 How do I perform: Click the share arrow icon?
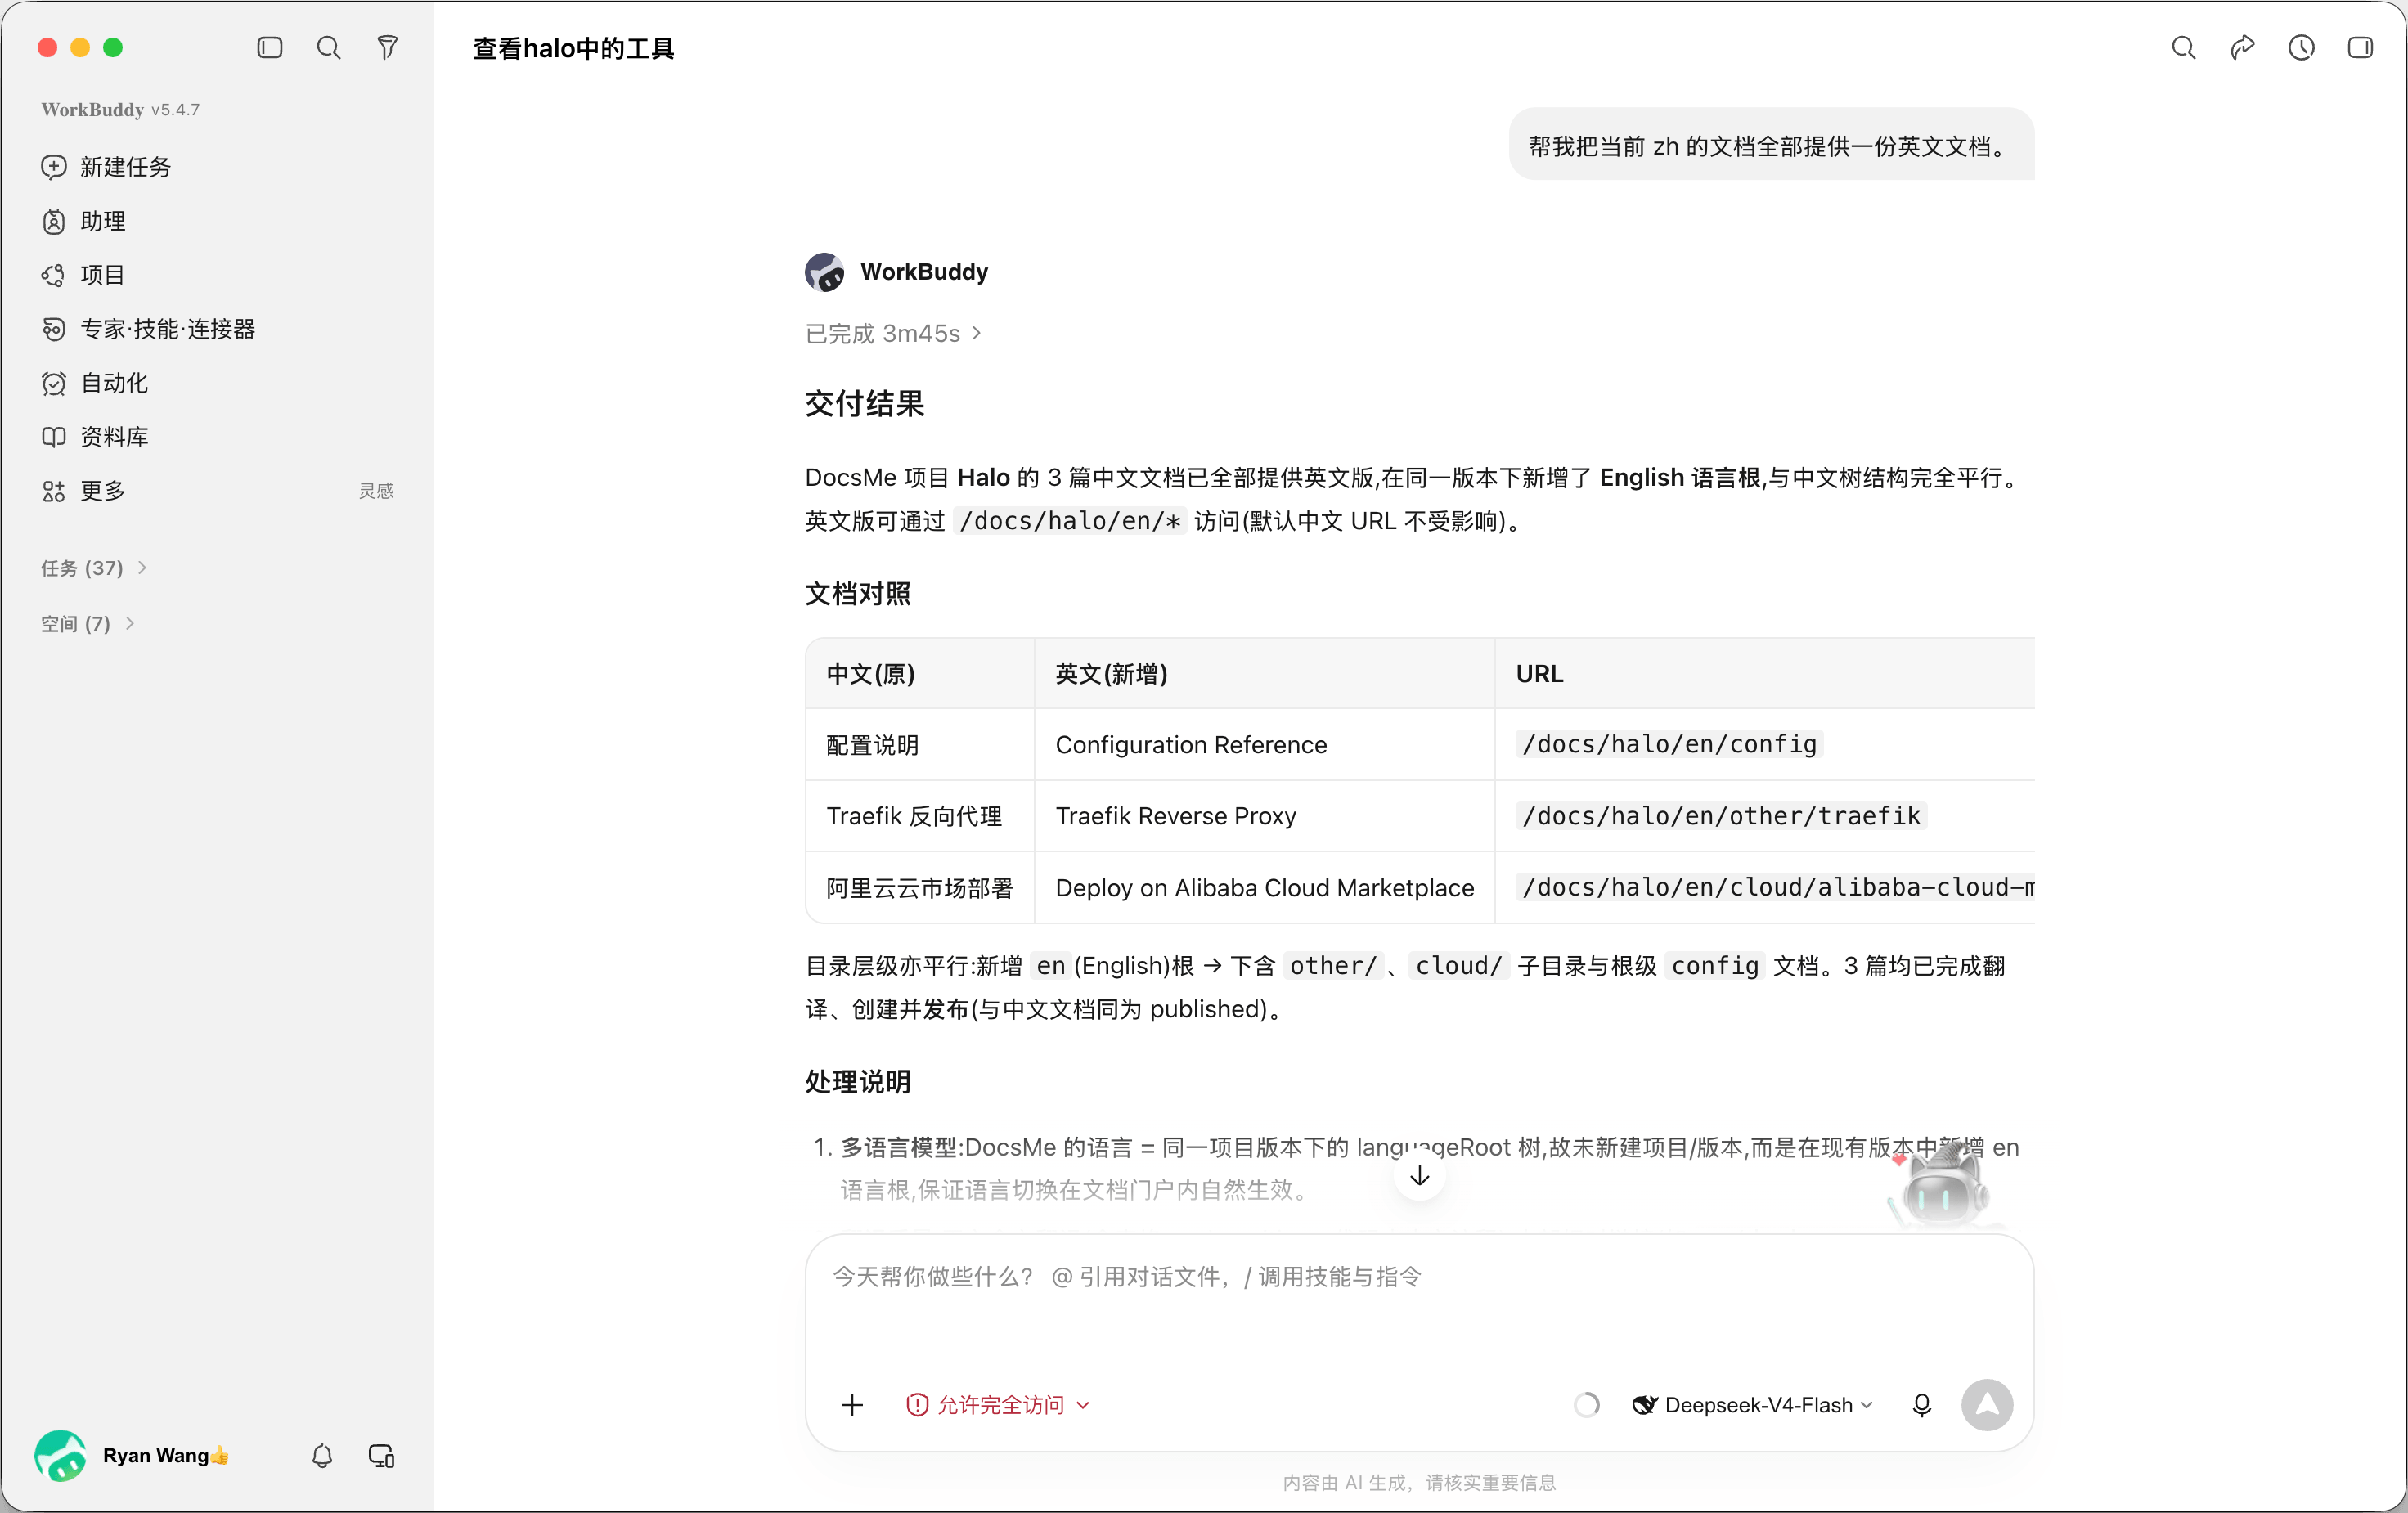tap(2242, 48)
